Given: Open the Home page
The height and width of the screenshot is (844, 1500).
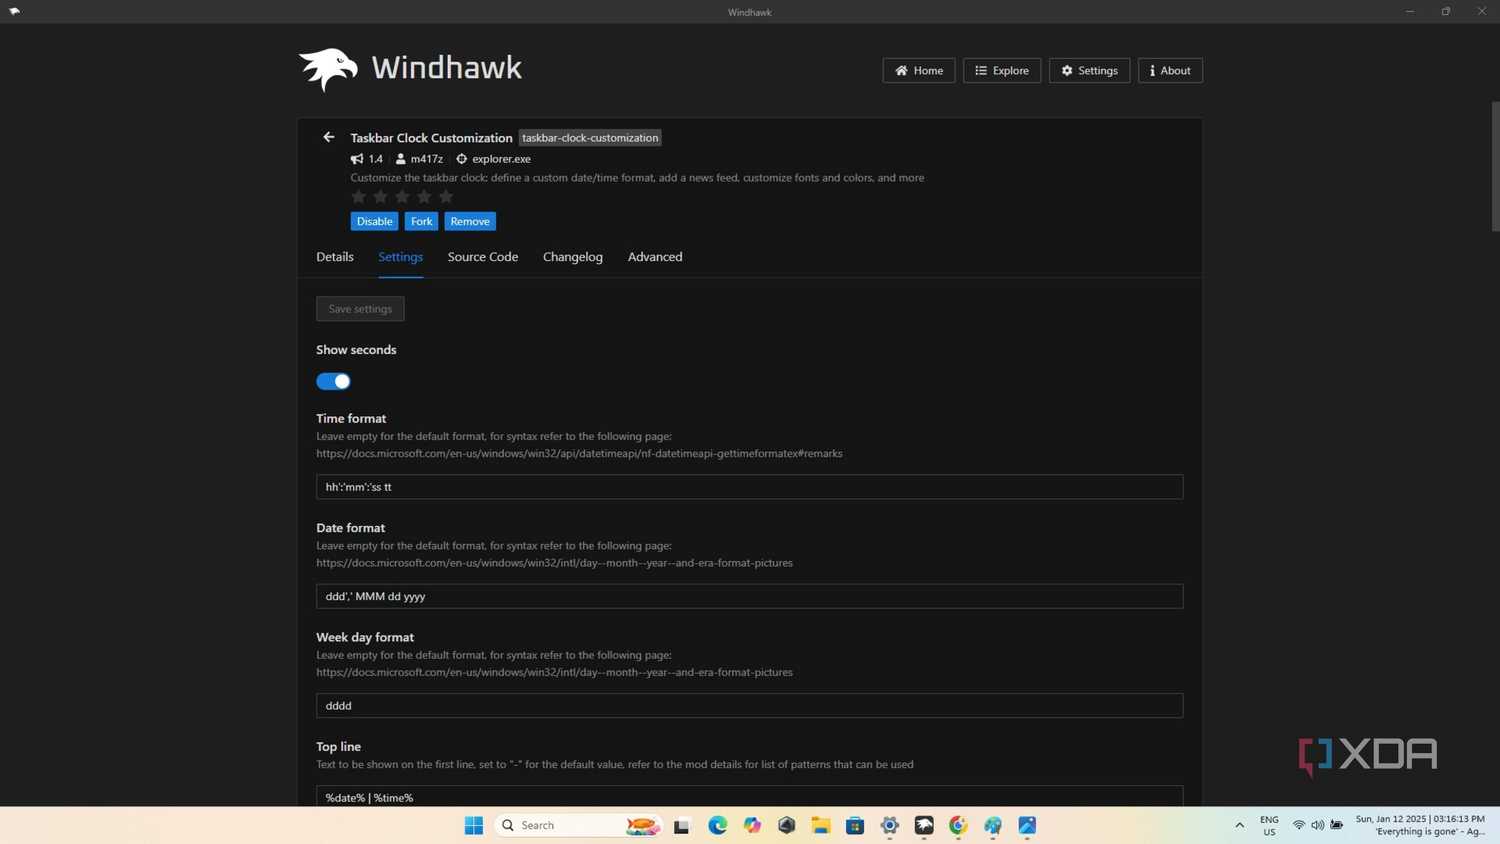Looking at the screenshot, I should tap(918, 70).
